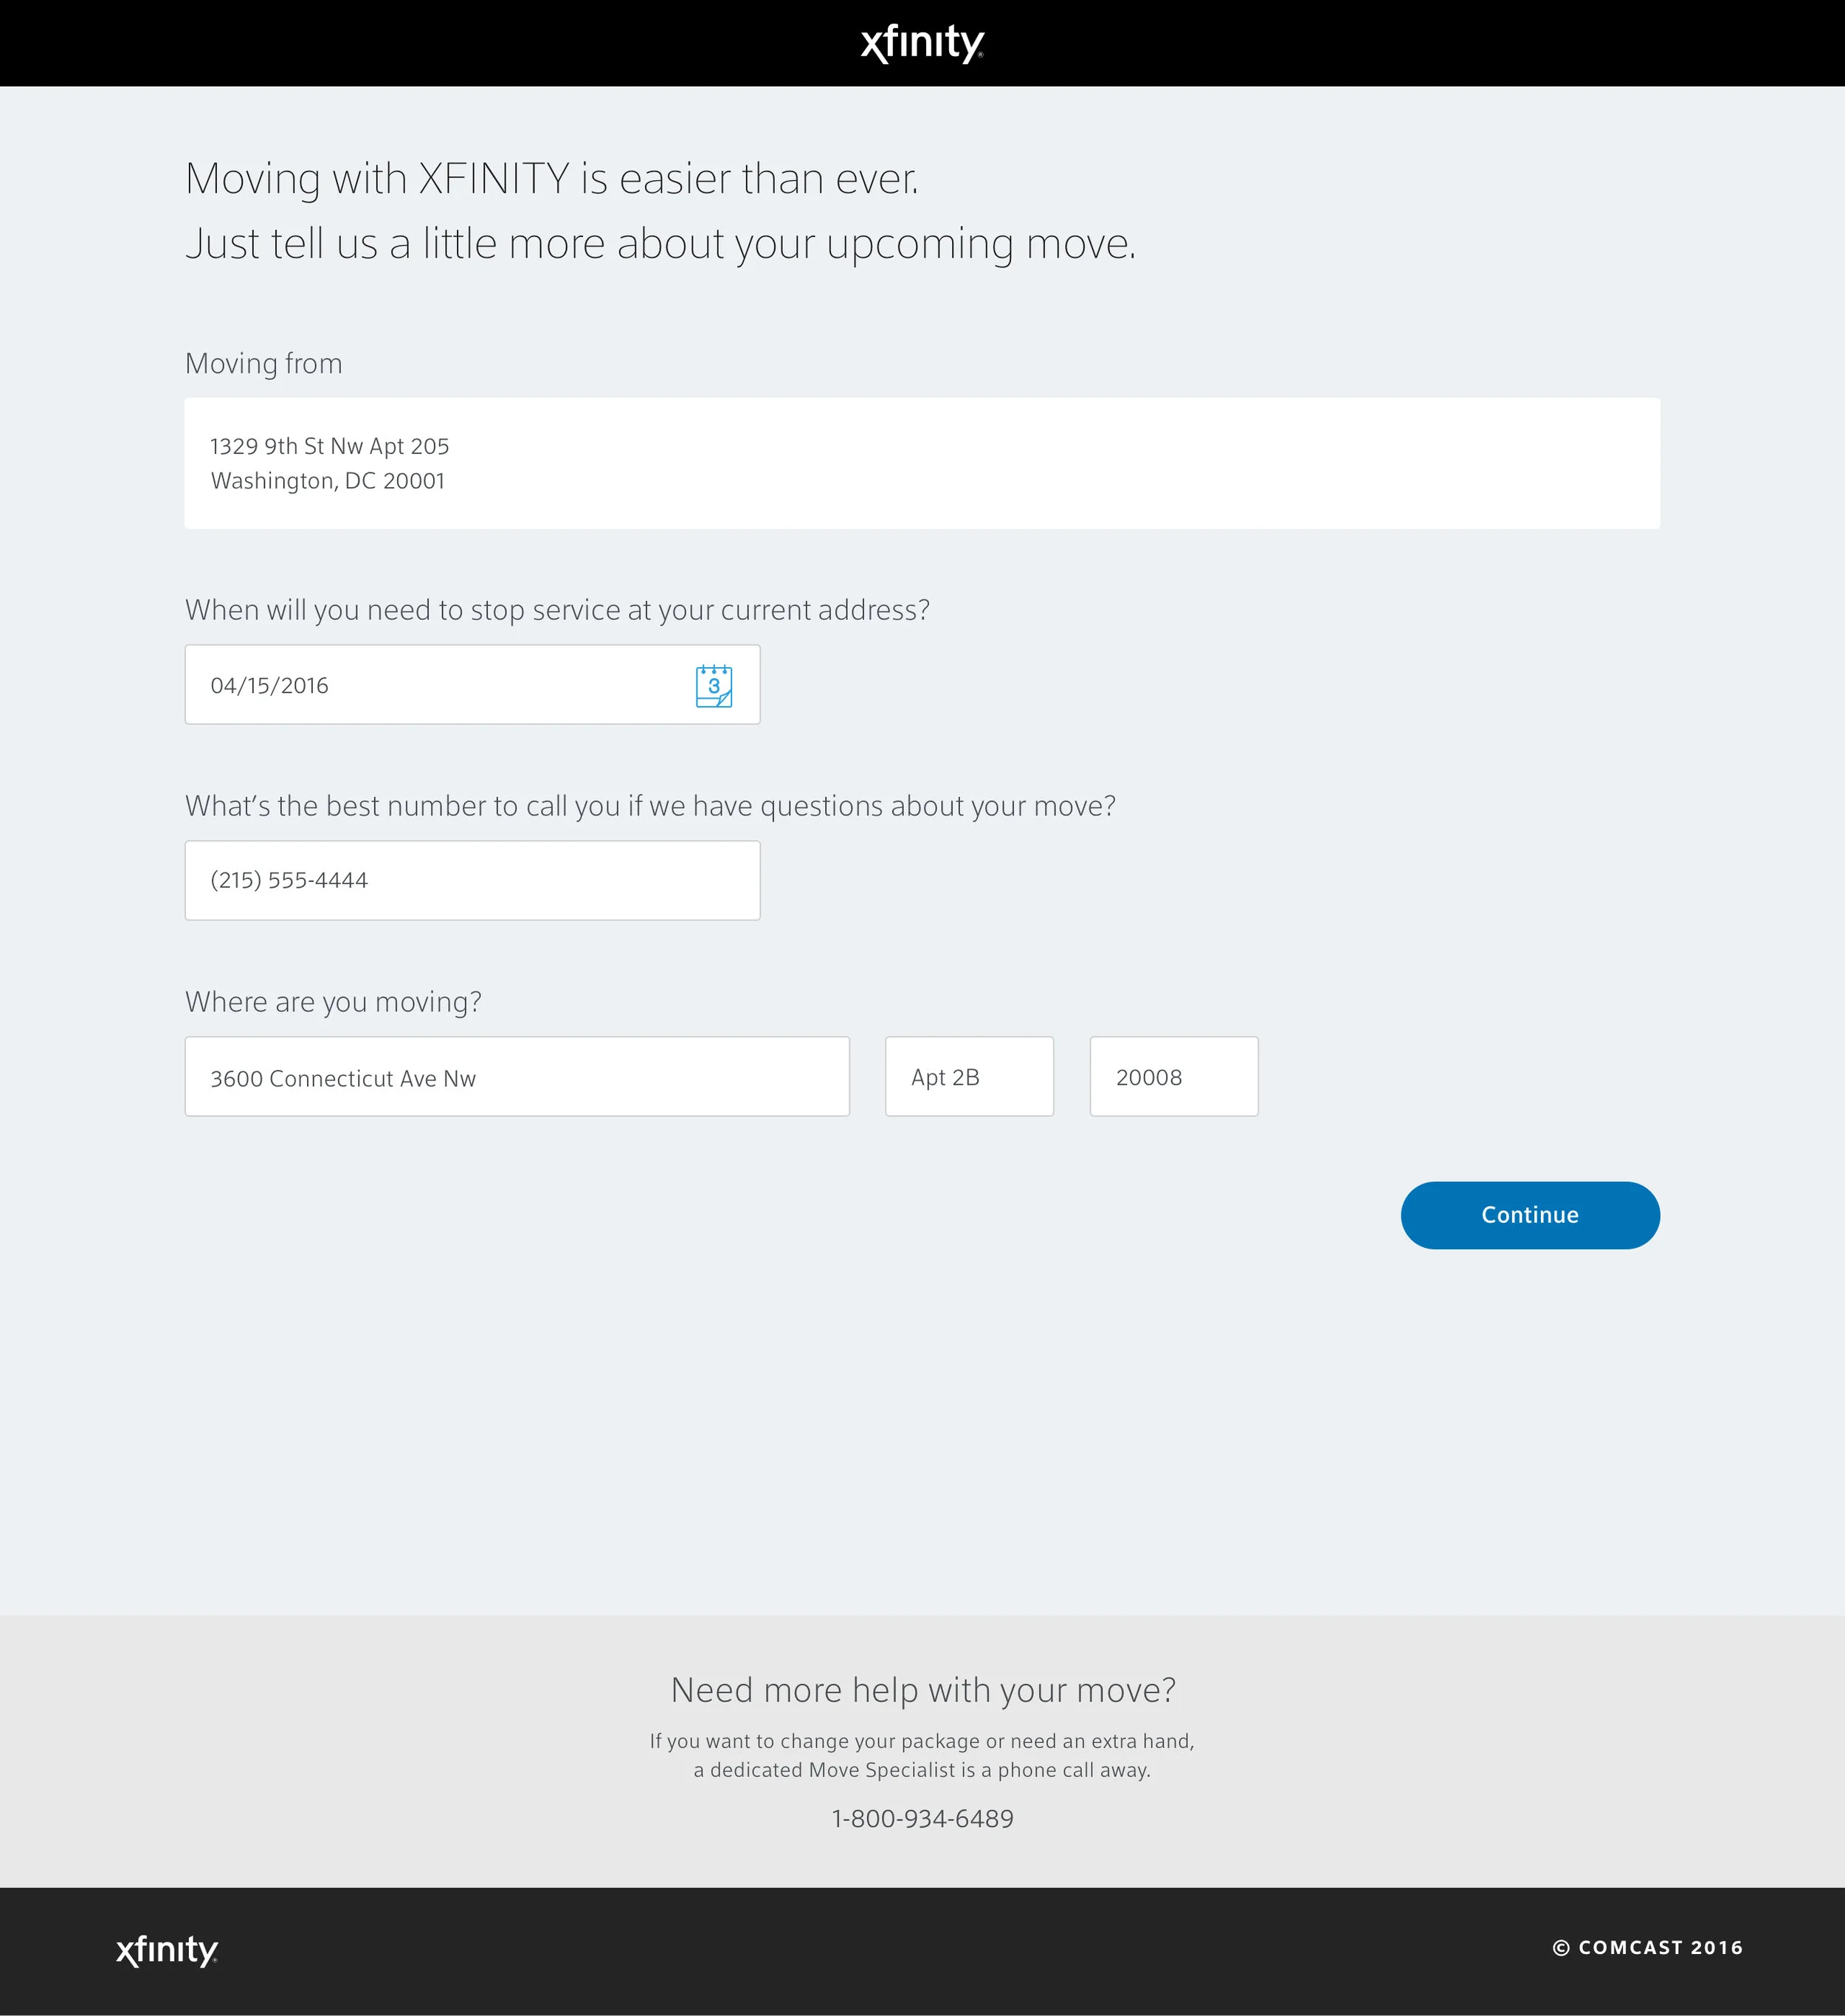Click the 'best number to call you' question label

coord(650,806)
